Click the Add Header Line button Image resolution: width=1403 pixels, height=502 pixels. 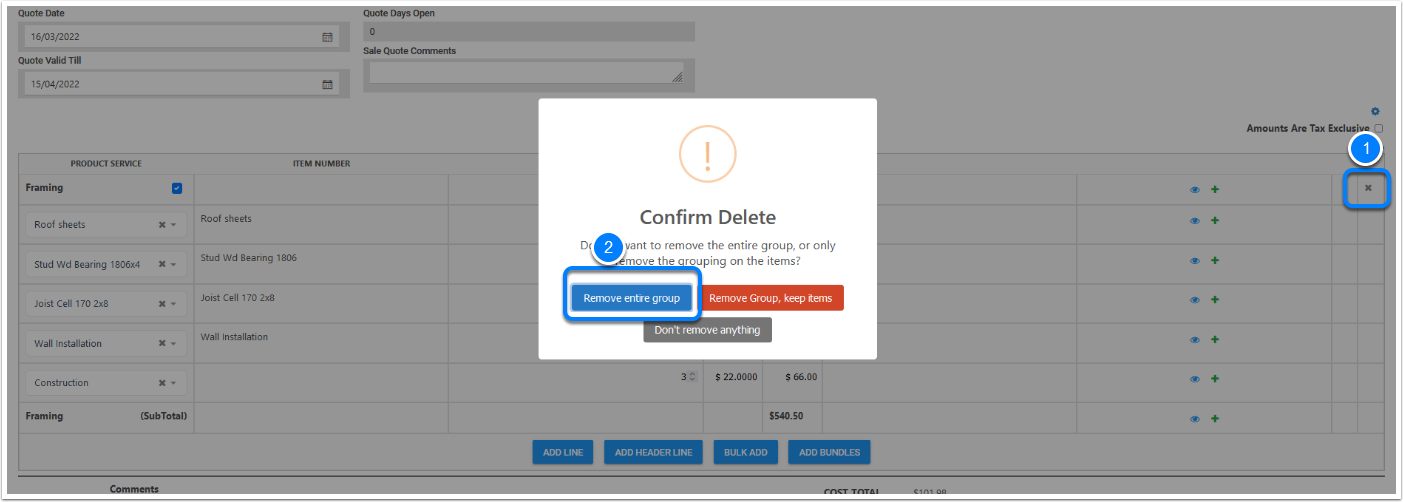coord(653,452)
